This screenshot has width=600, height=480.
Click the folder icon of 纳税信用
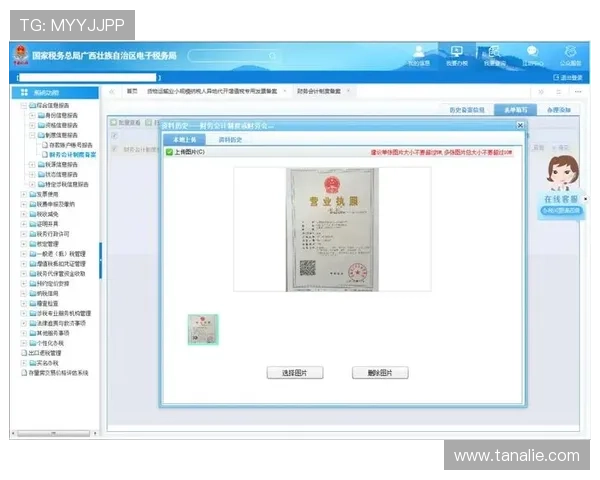(33, 294)
